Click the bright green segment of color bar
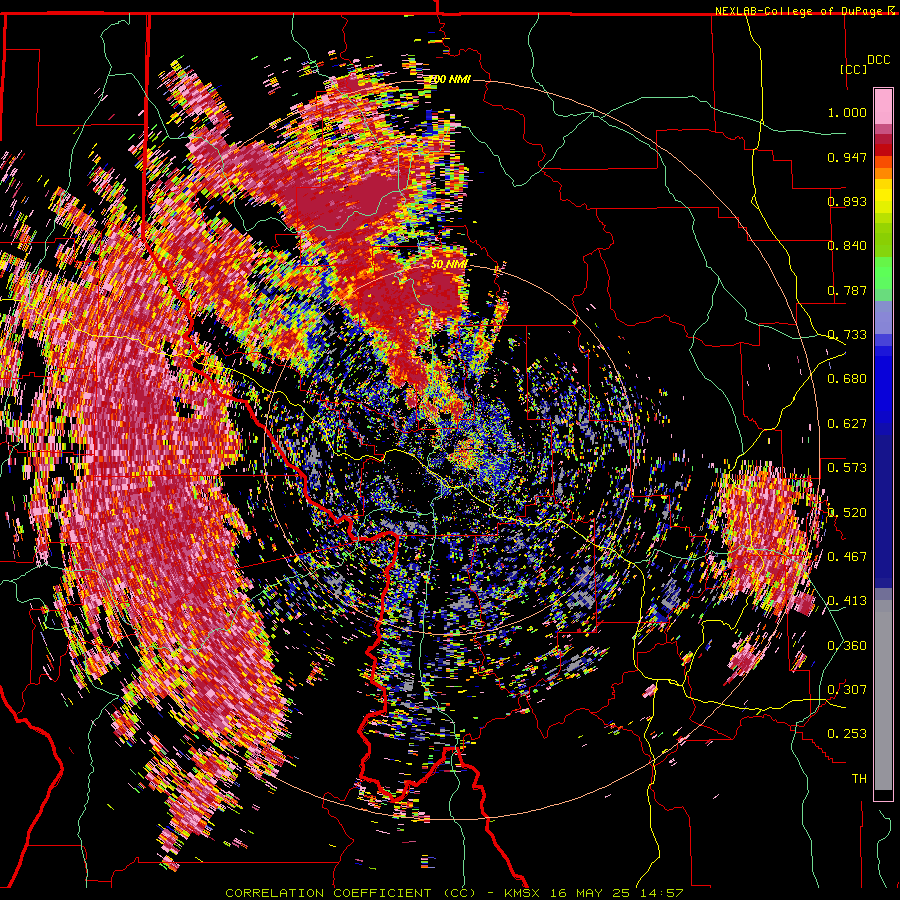Viewport: 900px width, 900px height. tap(883, 273)
